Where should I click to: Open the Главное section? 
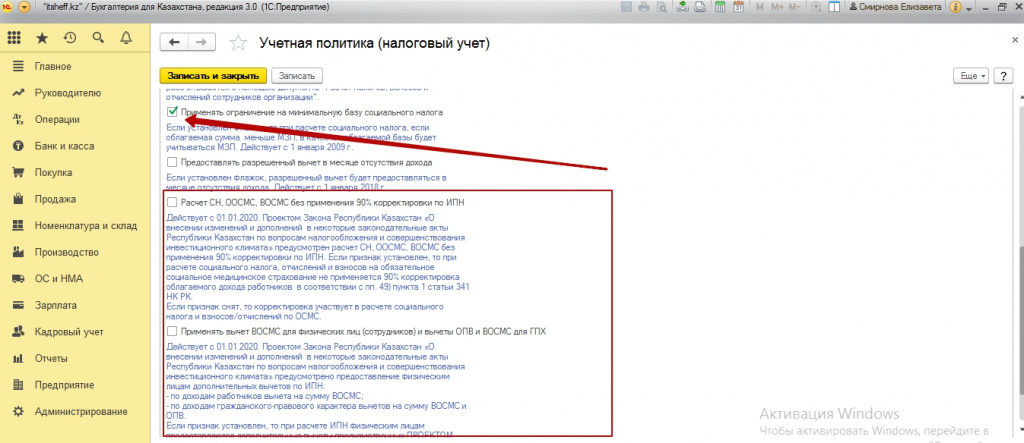tap(75, 67)
